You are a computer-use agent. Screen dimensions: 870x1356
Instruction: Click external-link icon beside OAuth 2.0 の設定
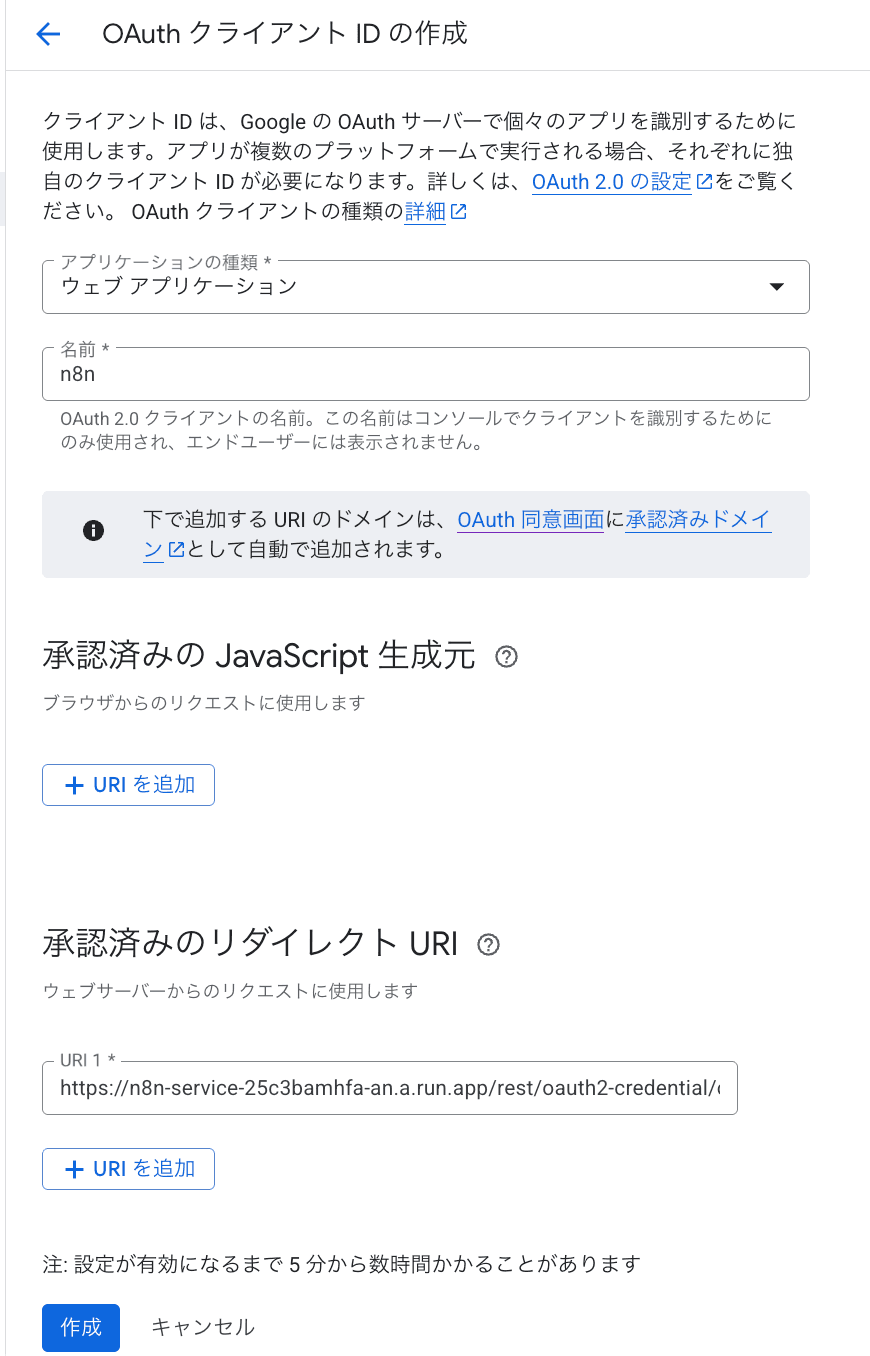point(704,182)
